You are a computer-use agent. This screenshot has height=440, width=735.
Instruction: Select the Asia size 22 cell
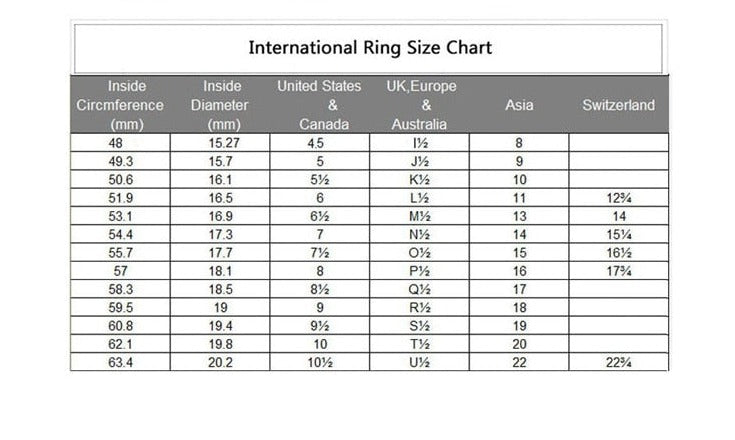519,361
